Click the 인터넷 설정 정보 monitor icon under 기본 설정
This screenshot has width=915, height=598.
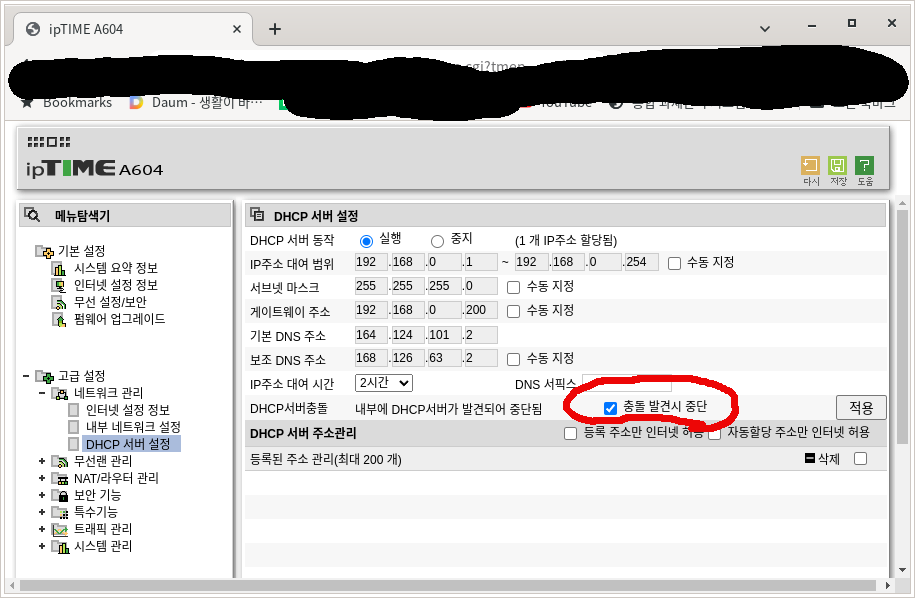(x=59, y=285)
